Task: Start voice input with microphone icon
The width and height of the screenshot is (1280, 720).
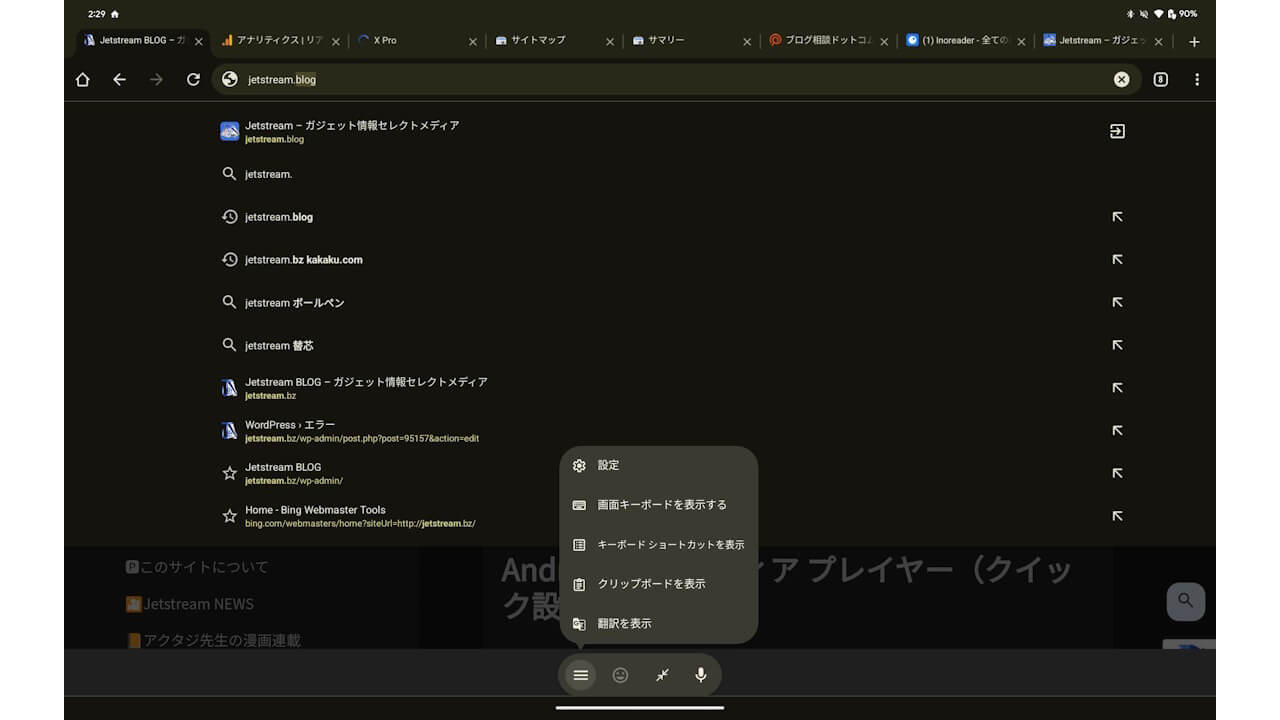Action: pyautogui.click(x=701, y=675)
